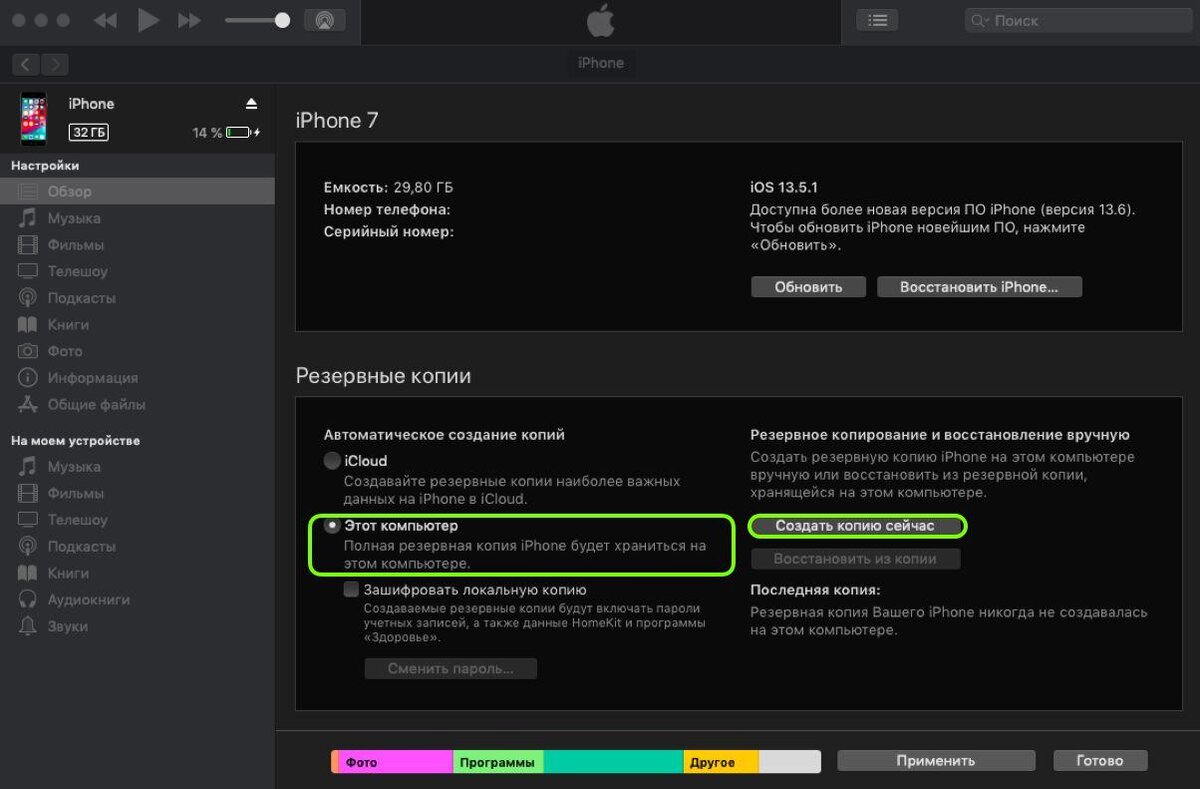The width and height of the screenshot is (1200, 789).
Task: Open Телешоу under Настройки
Action: pyautogui.click(x=137, y=271)
